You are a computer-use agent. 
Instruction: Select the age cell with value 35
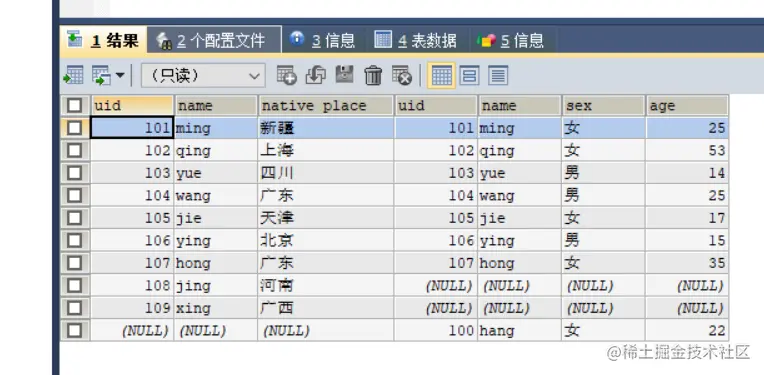(687, 263)
